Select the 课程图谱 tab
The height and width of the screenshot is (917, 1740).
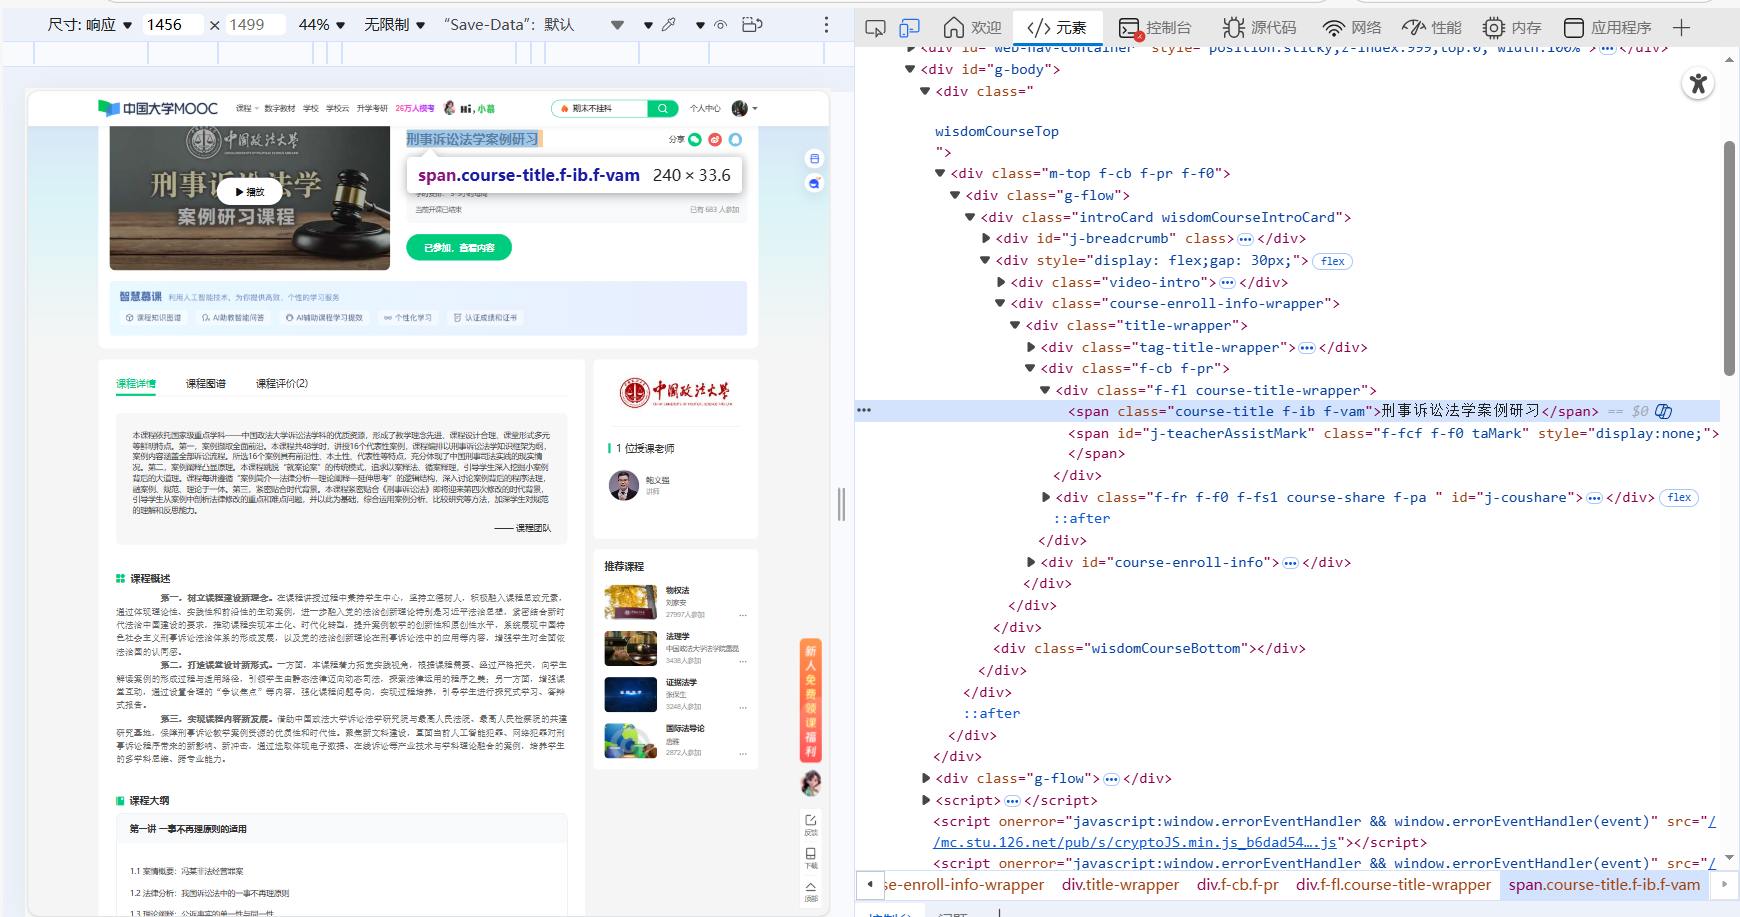tap(206, 384)
